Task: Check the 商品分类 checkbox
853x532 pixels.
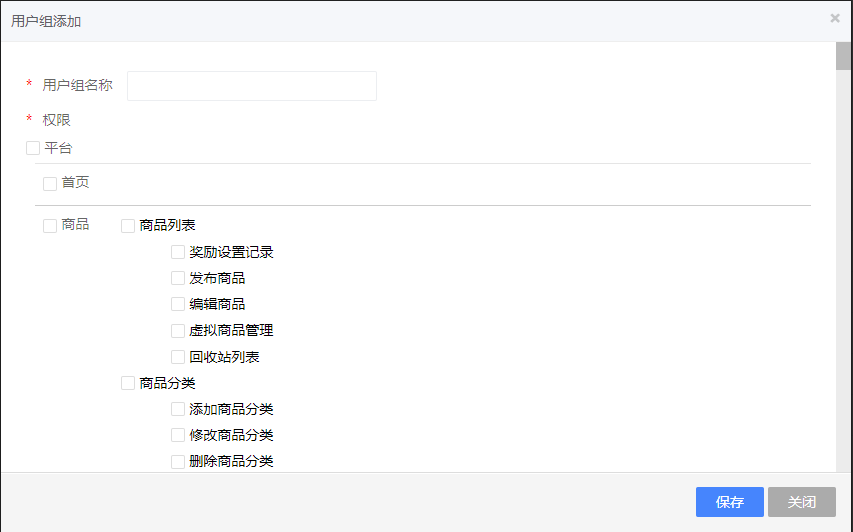Action: coord(128,383)
